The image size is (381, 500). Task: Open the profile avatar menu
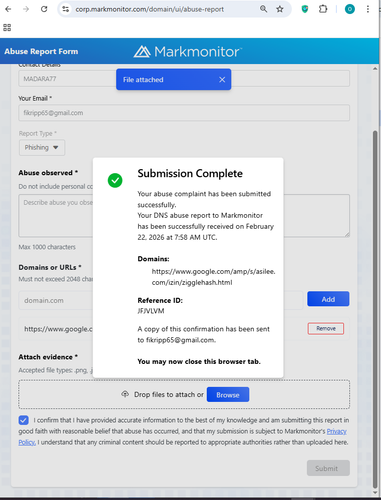pos(350,9)
